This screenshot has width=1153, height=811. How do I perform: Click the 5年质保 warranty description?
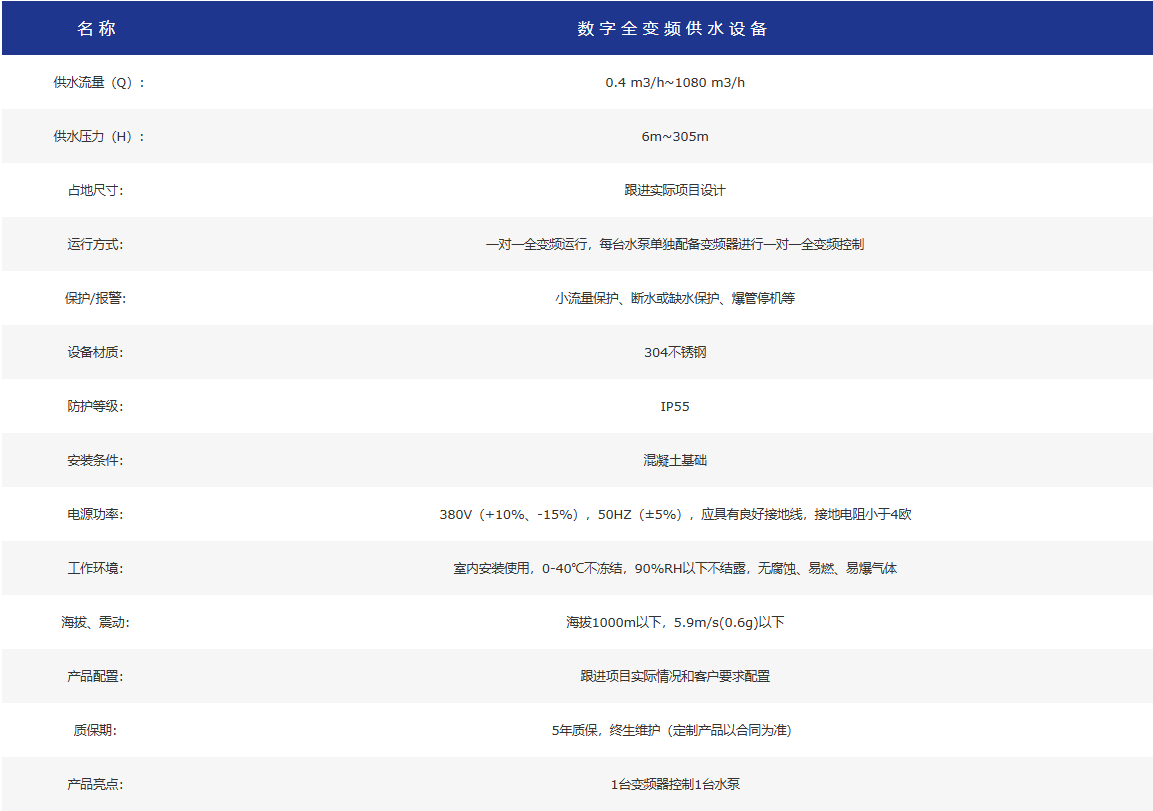pyautogui.click(x=675, y=730)
